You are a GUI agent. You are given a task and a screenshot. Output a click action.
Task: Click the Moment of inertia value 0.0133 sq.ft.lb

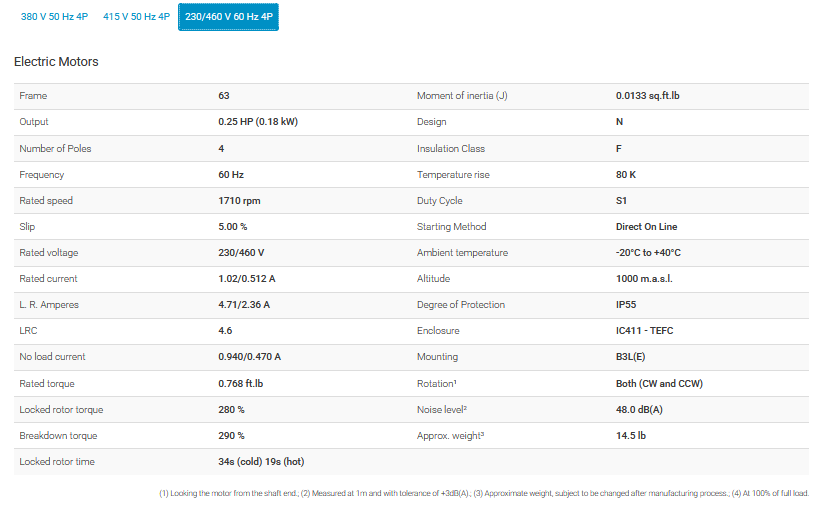click(x=655, y=96)
